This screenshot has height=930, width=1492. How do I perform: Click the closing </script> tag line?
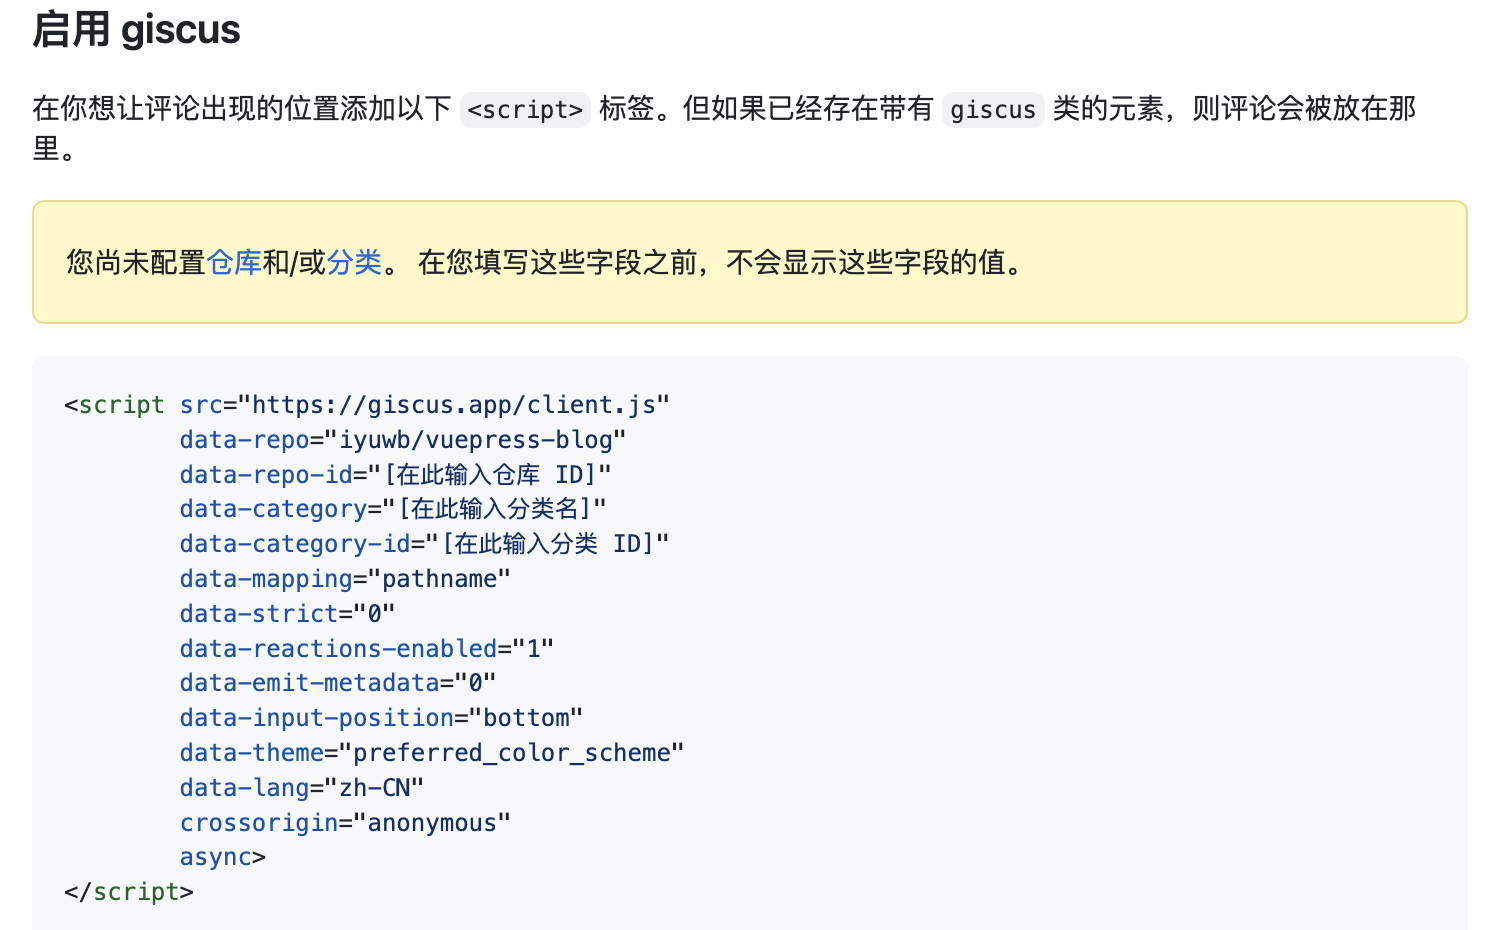(x=129, y=892)
